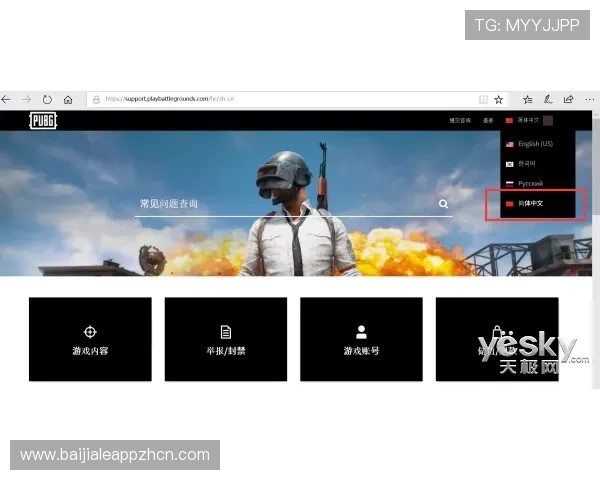Open the 游戏内容 category card
The image size is (600, 480).
click(90, 339)
